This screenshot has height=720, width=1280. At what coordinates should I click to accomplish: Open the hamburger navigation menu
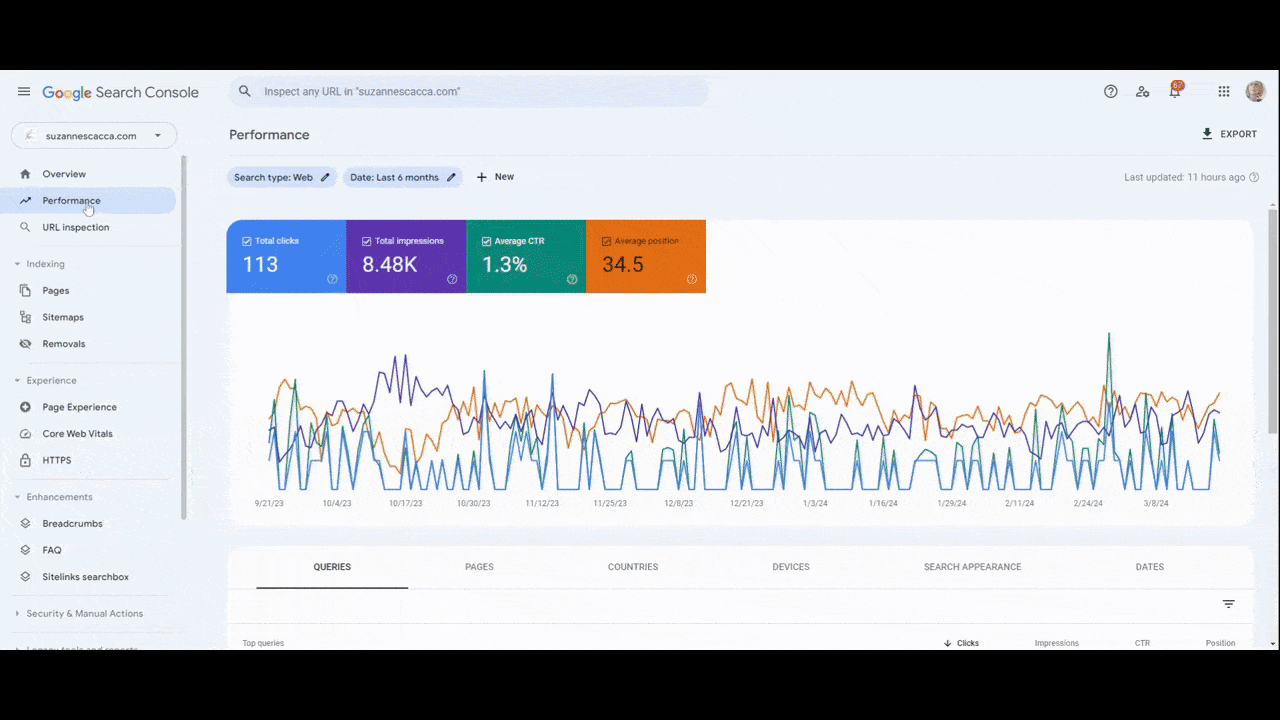coord(24,91)
